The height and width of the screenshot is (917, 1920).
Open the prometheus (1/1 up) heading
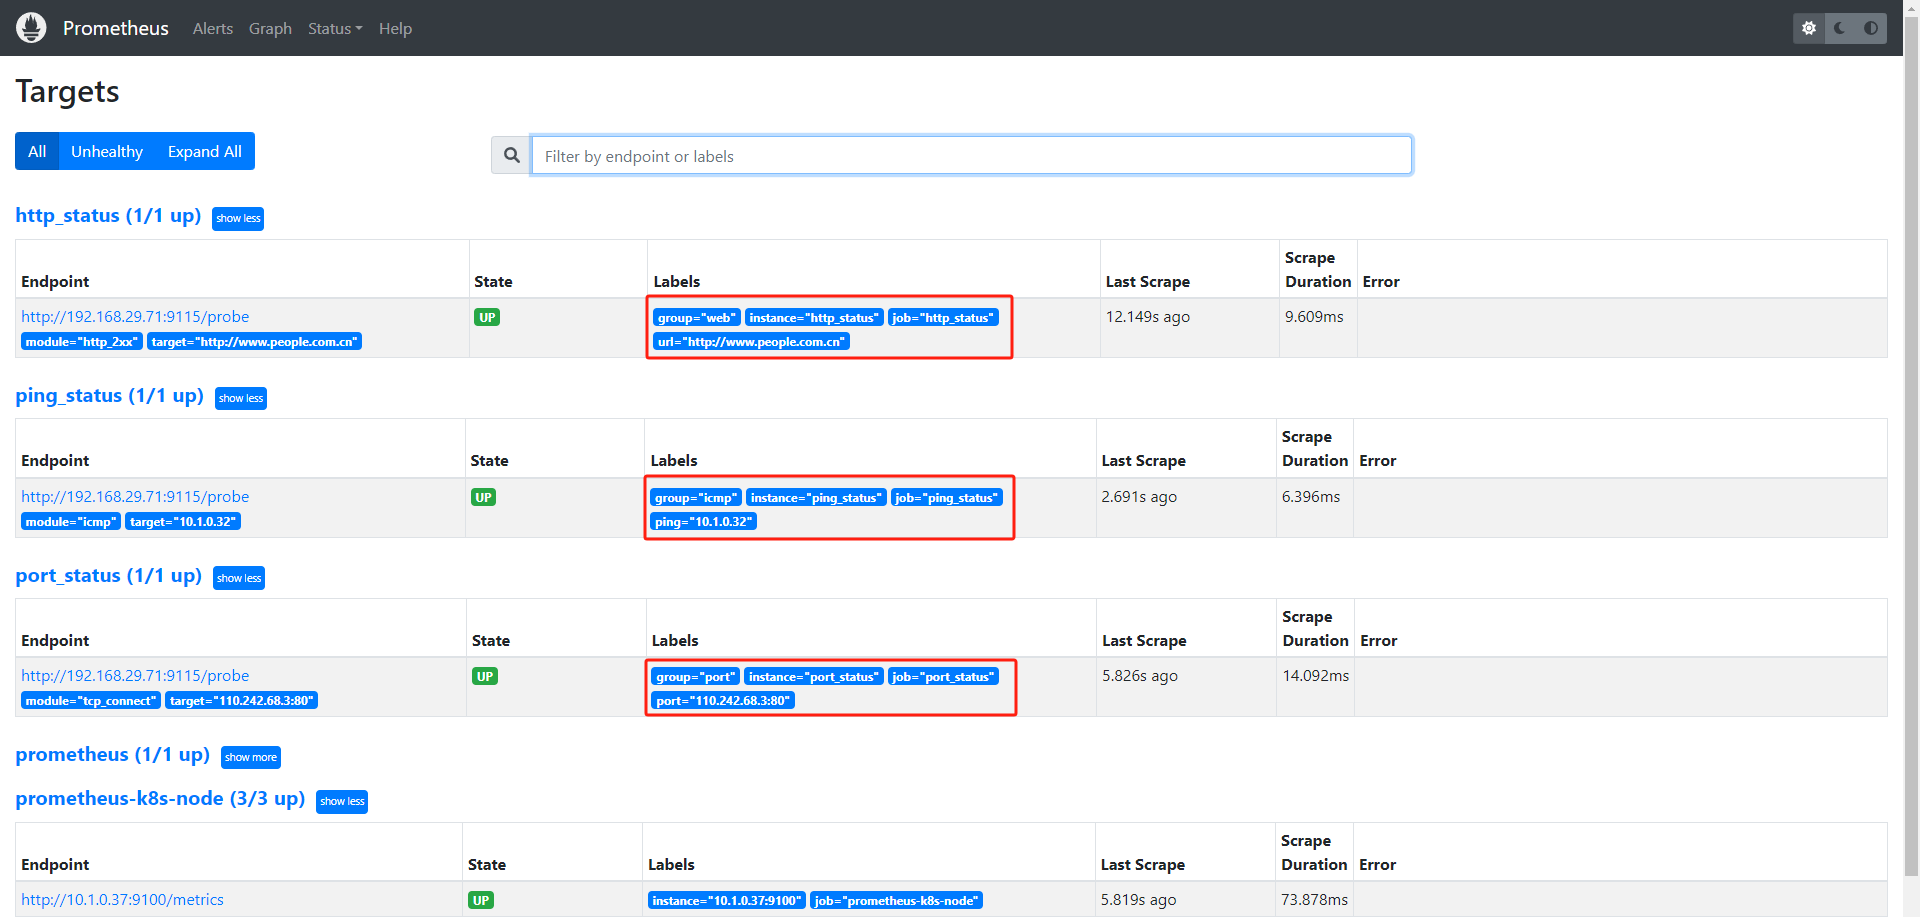tap(112, 754)
